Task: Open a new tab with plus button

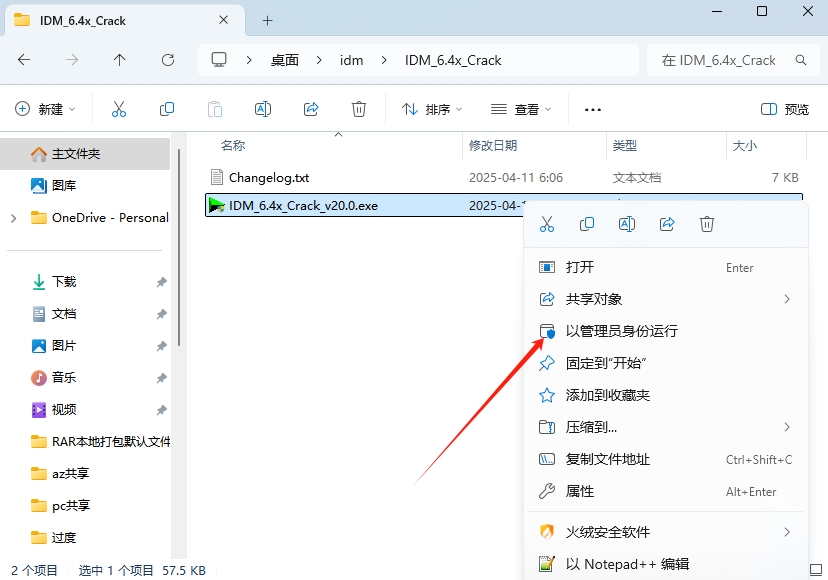Action: (x=268, y=21)
